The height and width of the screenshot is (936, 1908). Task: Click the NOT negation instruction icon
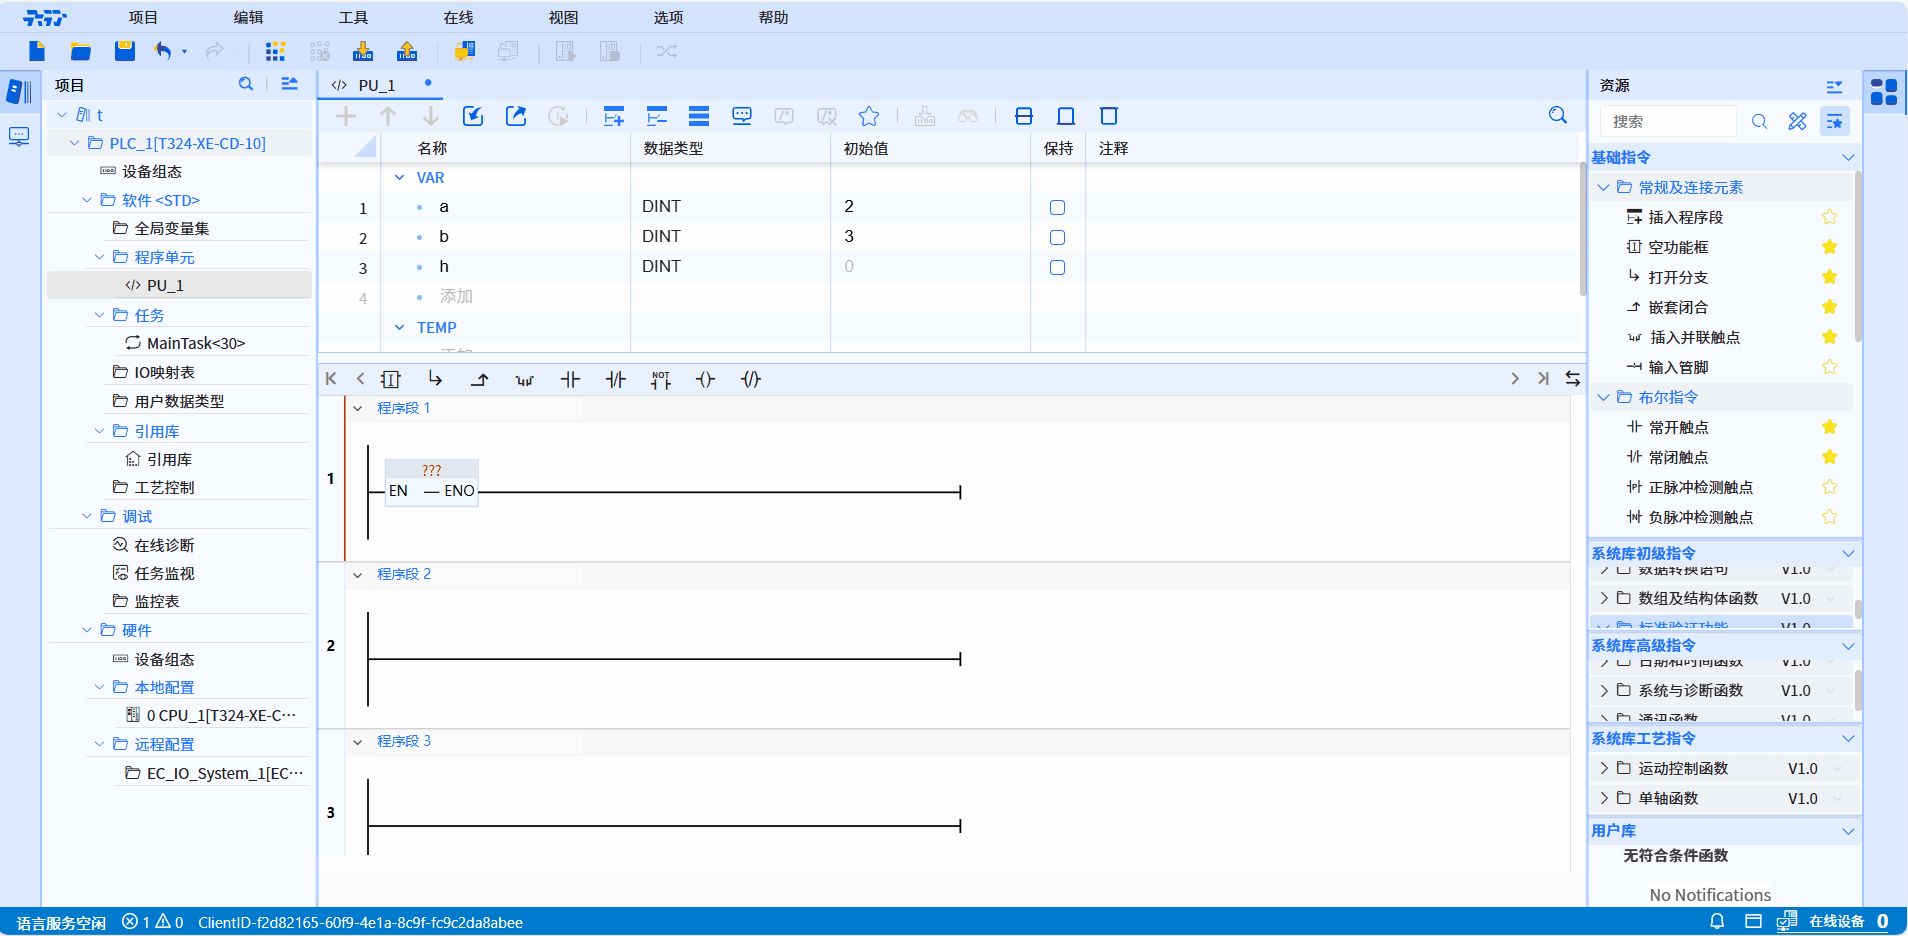(x=660, y=379)
